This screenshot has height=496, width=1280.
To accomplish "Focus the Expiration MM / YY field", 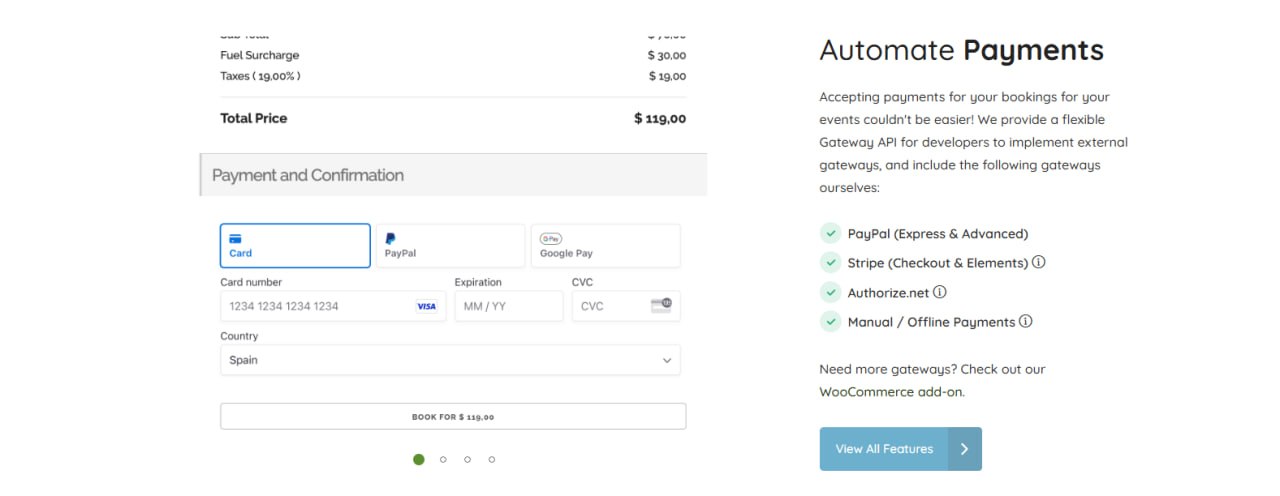I will 509,306.
